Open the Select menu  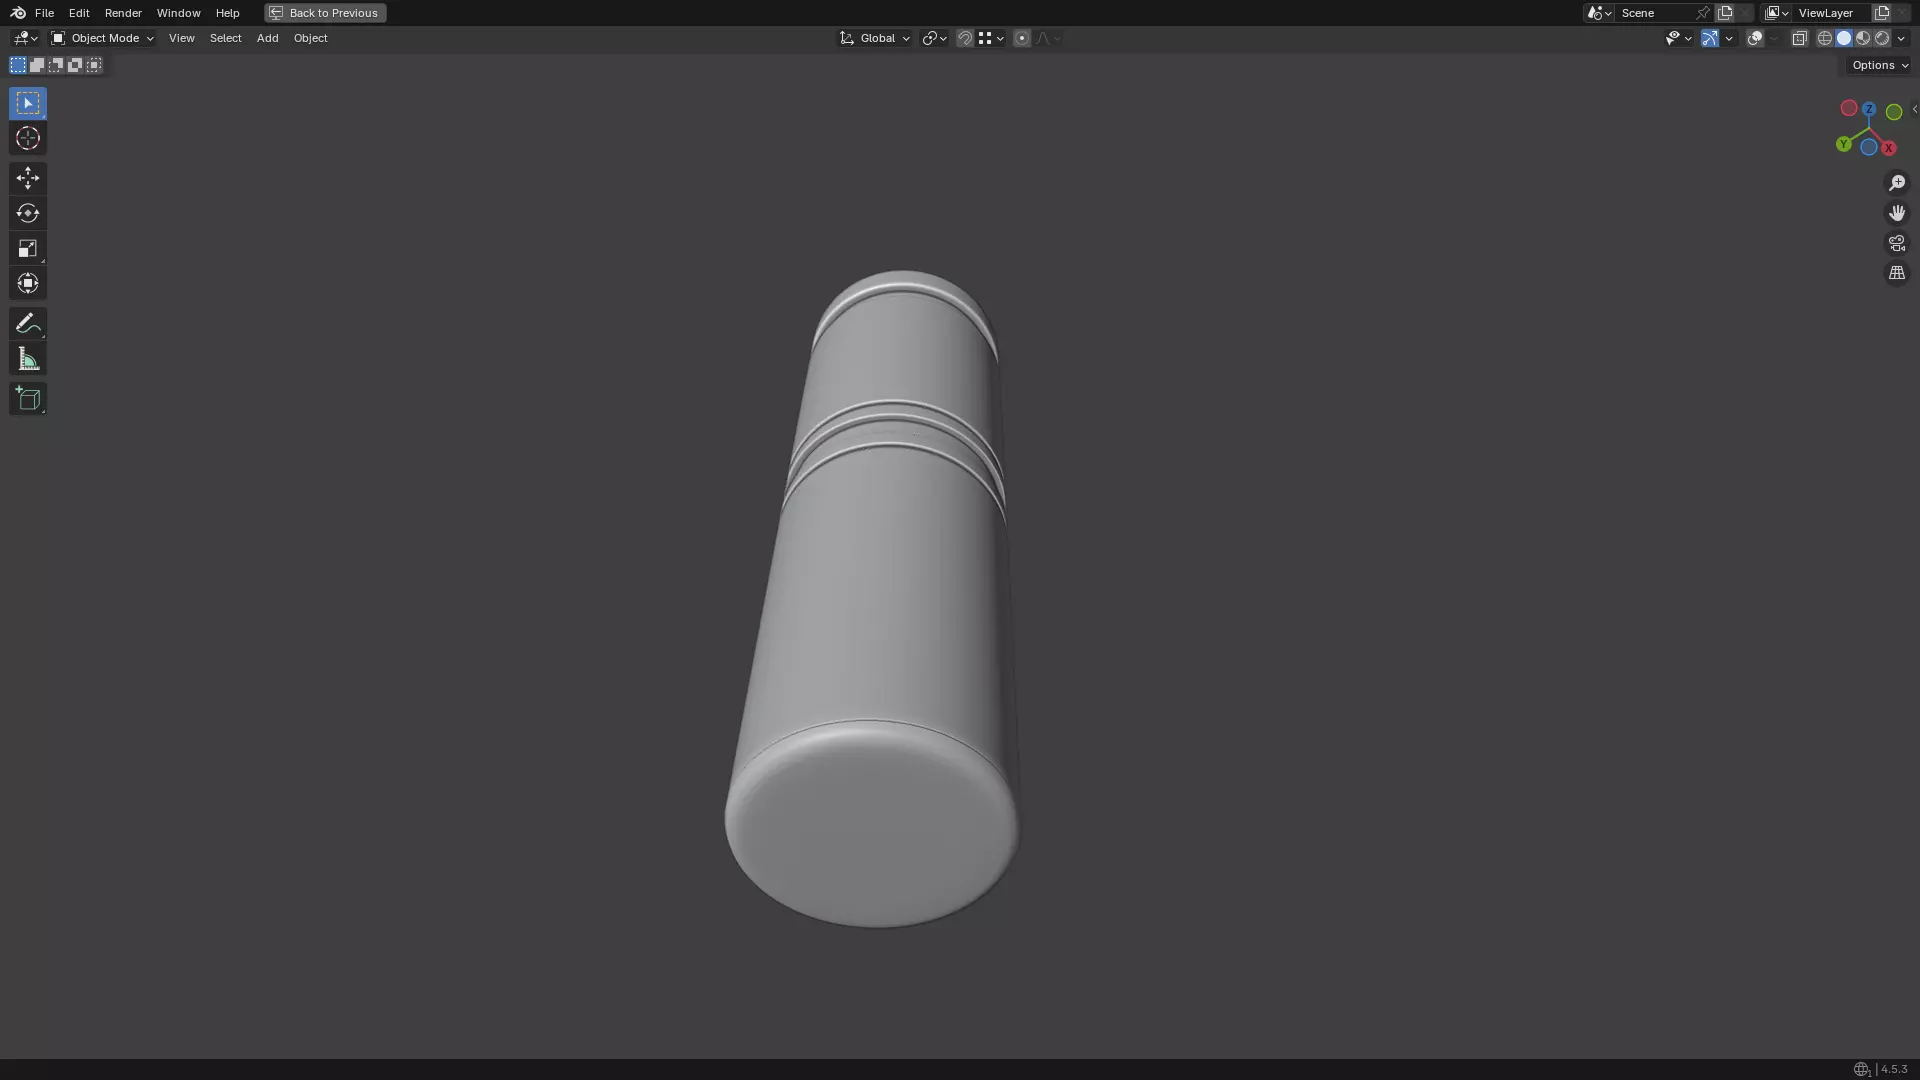[x=225, y=38]
